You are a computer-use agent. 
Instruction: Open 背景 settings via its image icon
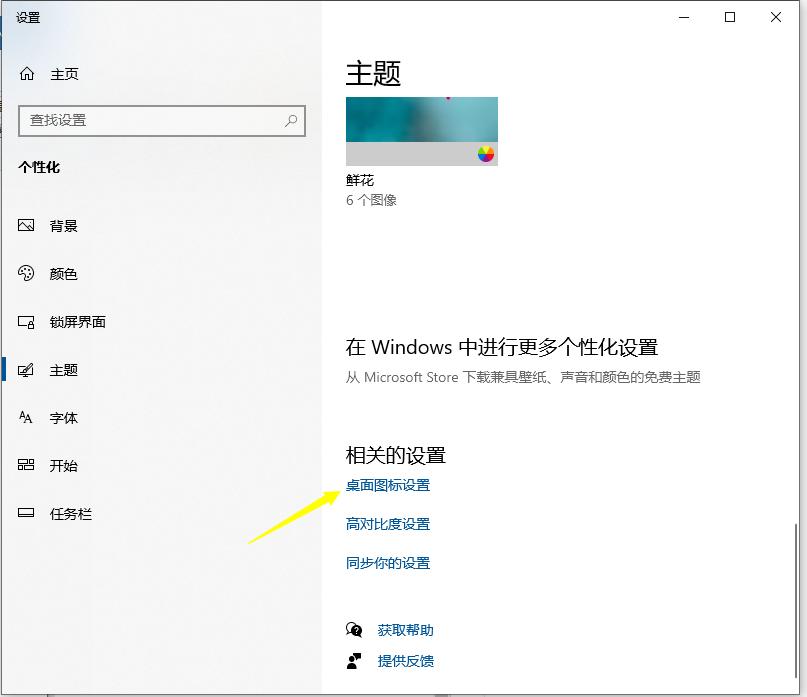point(25,225)
